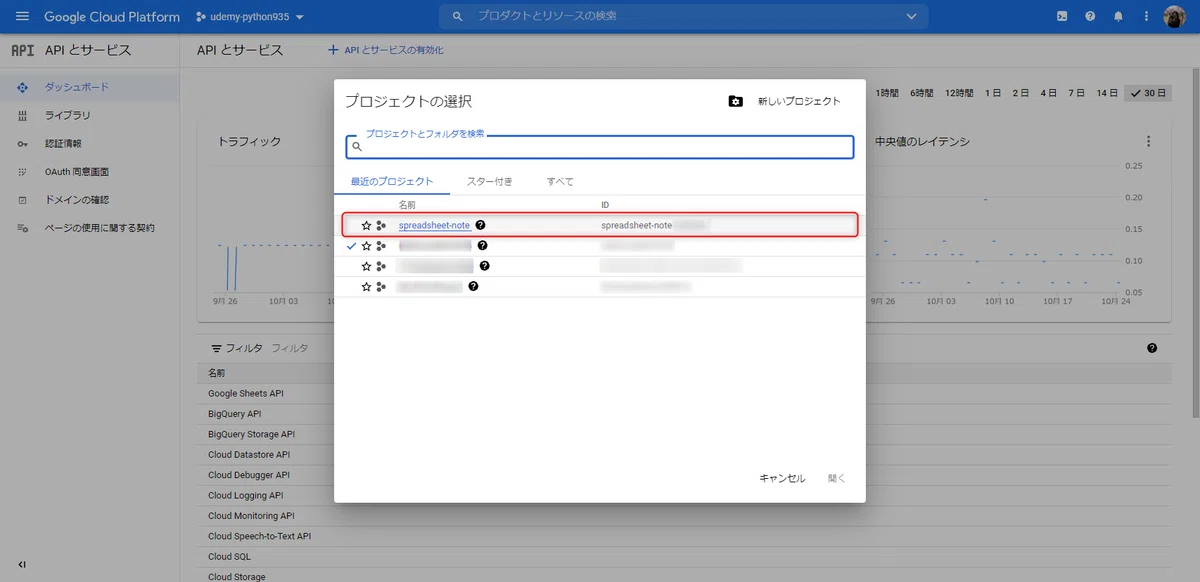
Task: Click the 開く button in dialog
Action: [836, 478]
